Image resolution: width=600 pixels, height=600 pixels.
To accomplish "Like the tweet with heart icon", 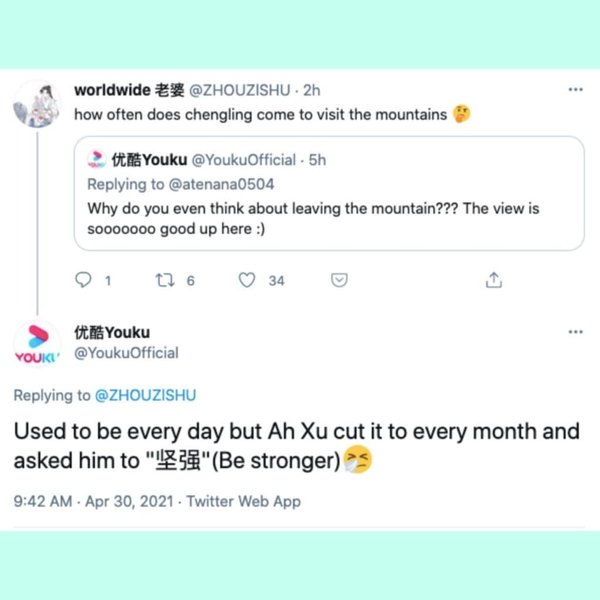I will [247, 281].
